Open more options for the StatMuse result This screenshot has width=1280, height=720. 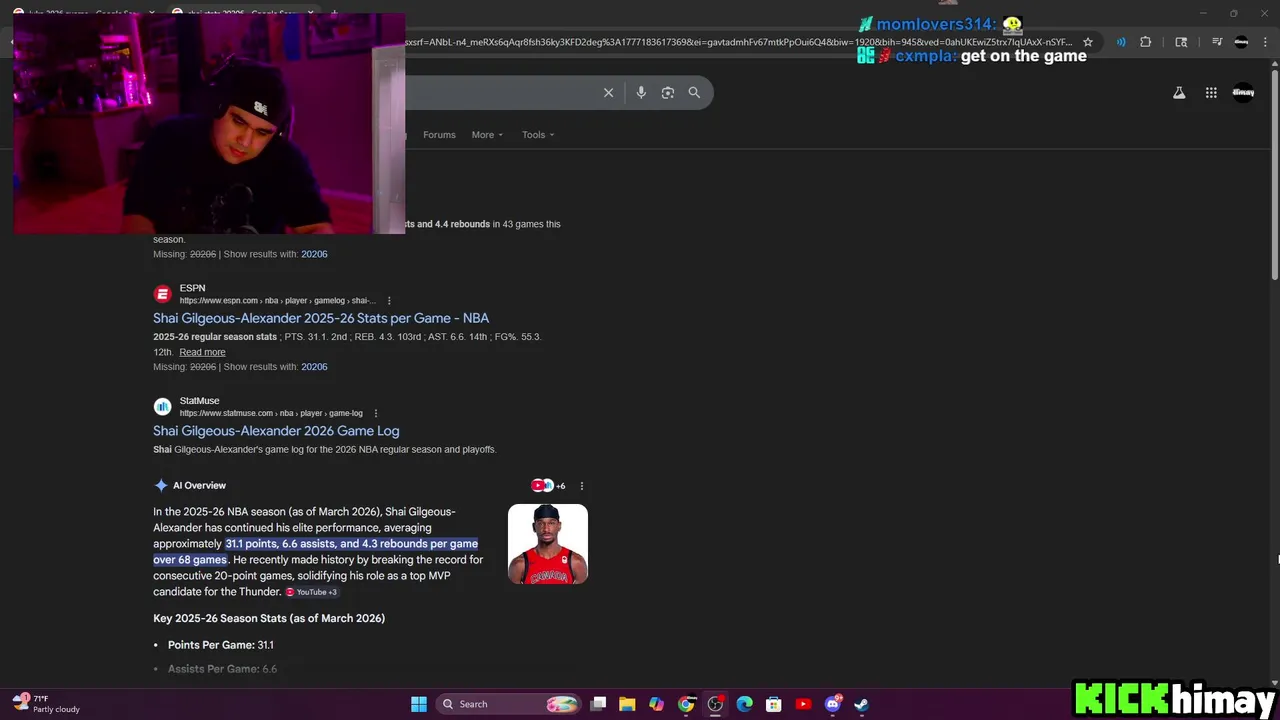[376, 413]
